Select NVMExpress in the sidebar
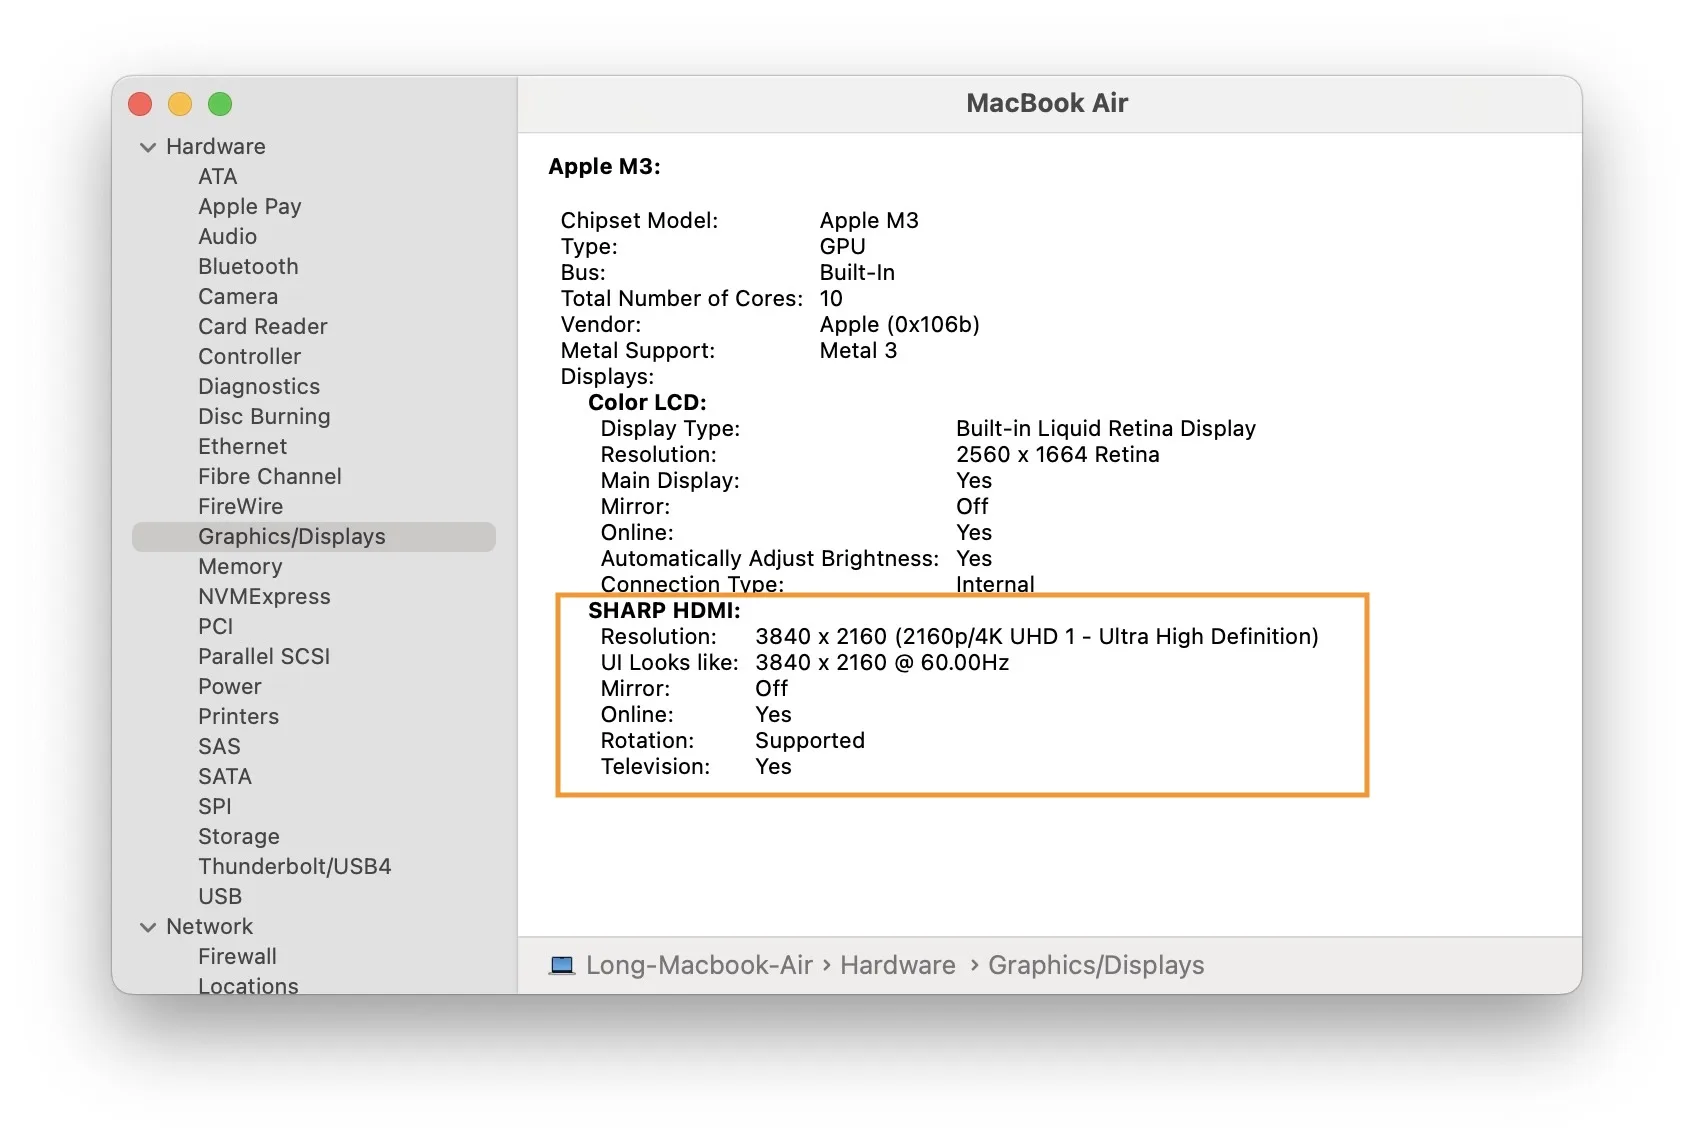 pyautogui.click(x=264, y=597)
